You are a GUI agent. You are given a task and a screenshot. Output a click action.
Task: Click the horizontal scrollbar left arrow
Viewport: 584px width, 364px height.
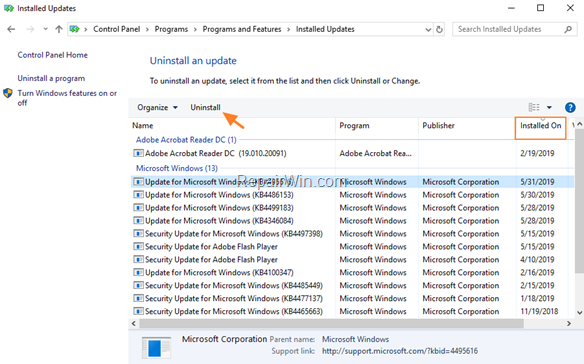pos(134,324)
